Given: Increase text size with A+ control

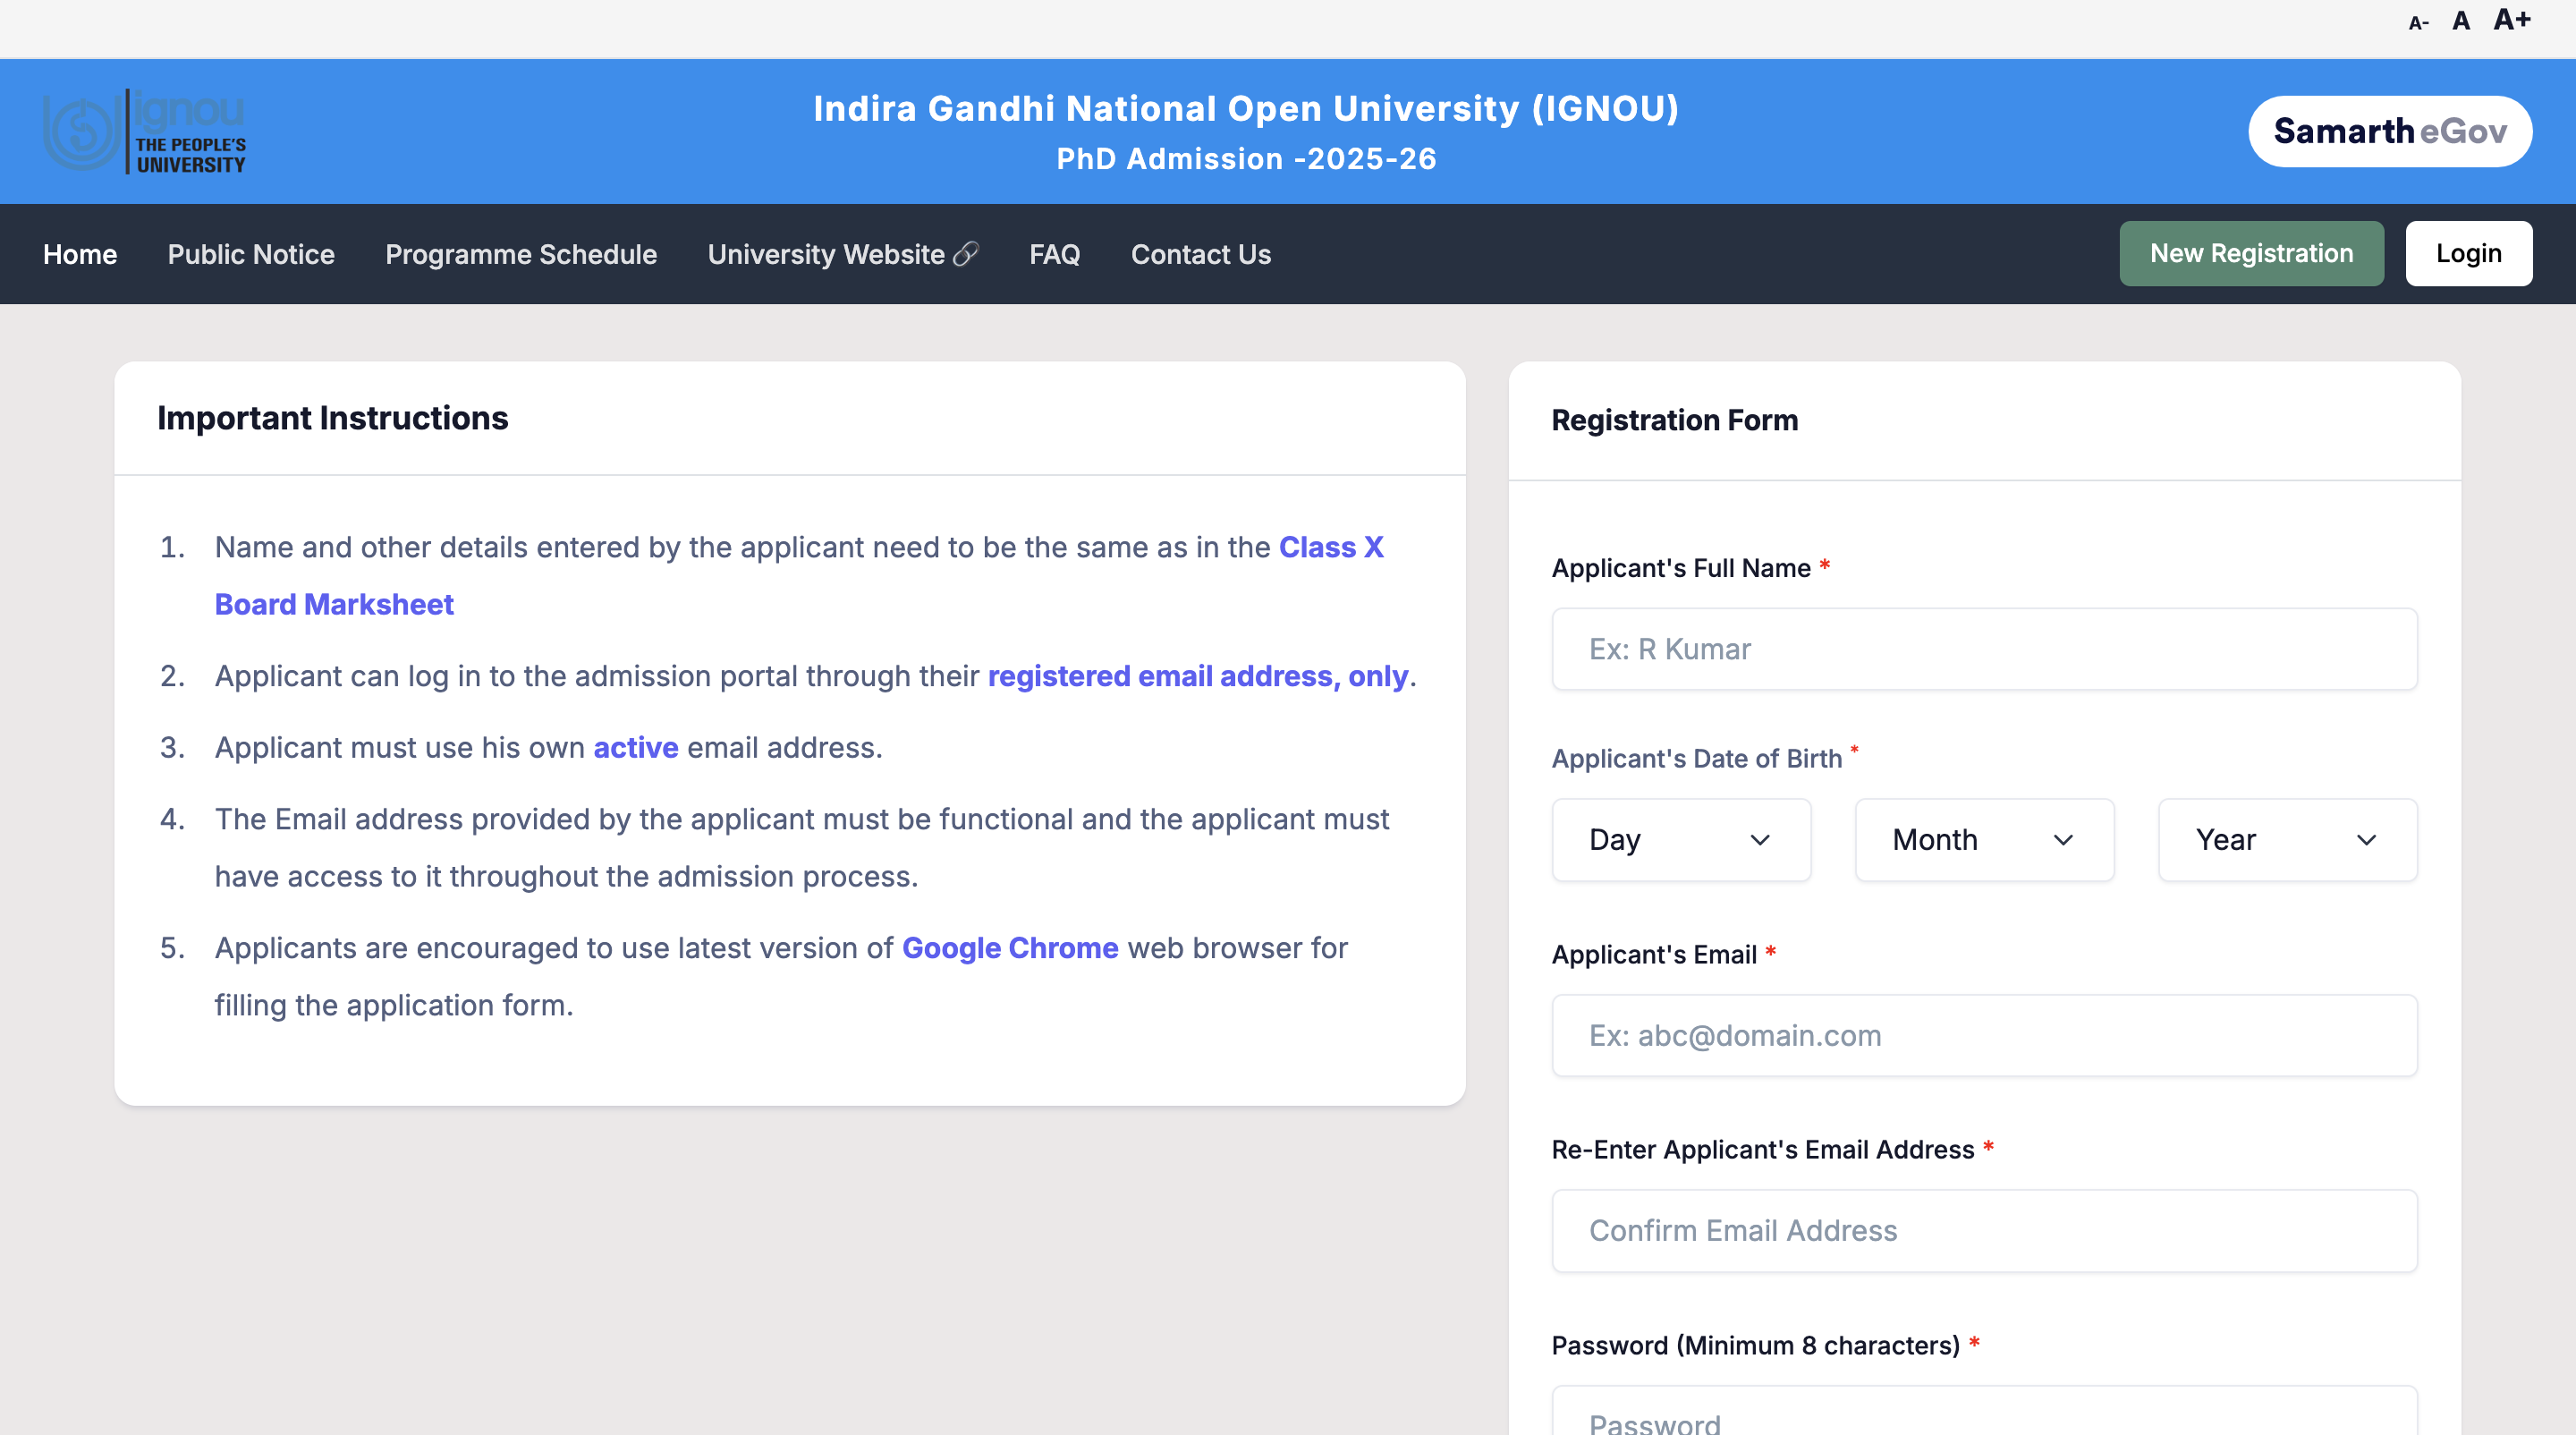Looking at the screenshot, I should point(2511,20).
